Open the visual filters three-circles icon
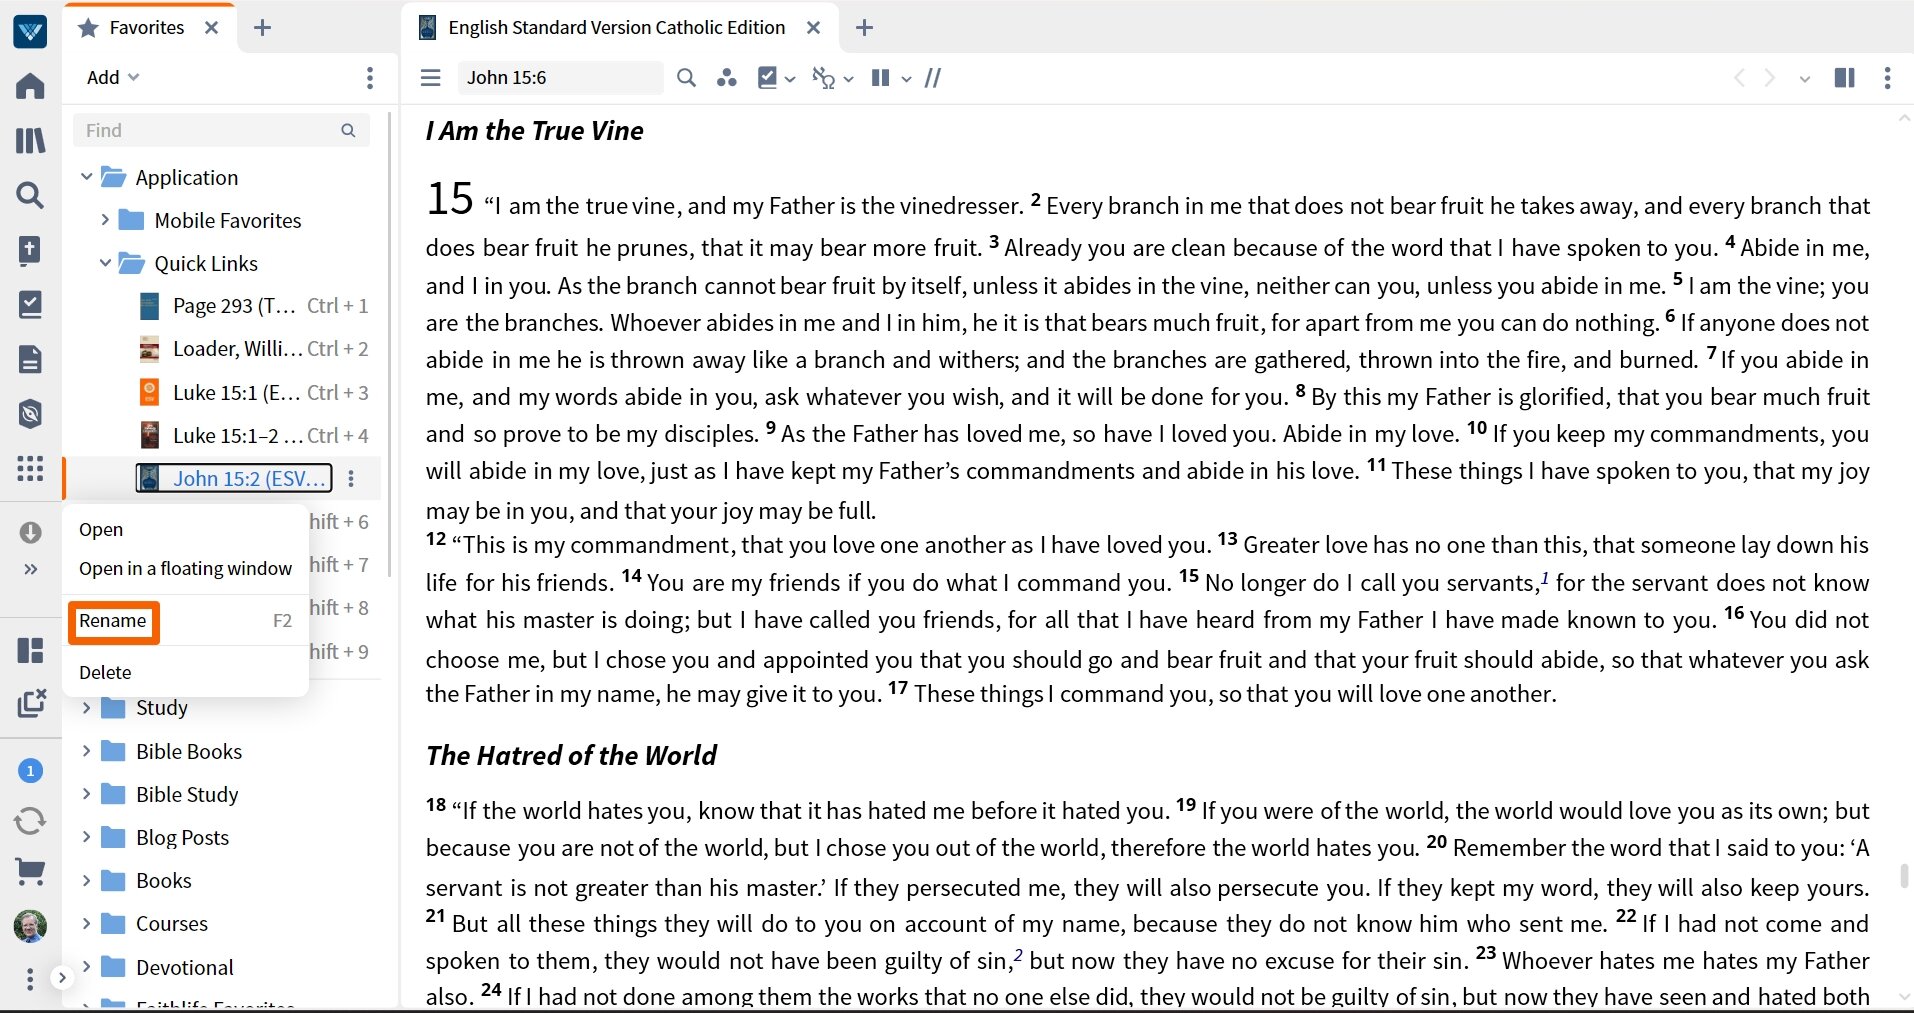This screenshot has height=1013, width=1914. [x=727, y=78]
